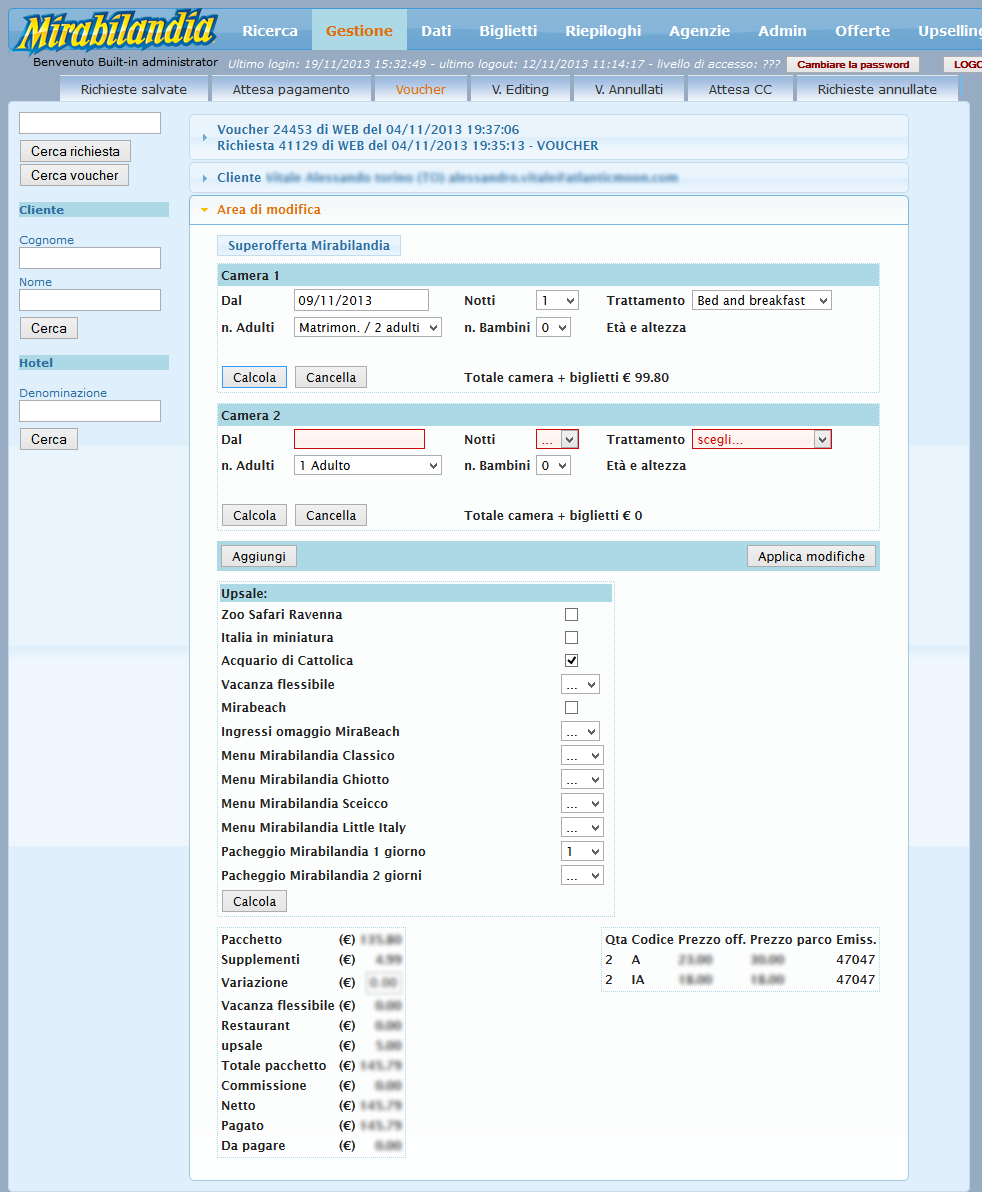Open the Agenzie menu
The width and height of the screenshot is (982, 1192).
[699, 30]
